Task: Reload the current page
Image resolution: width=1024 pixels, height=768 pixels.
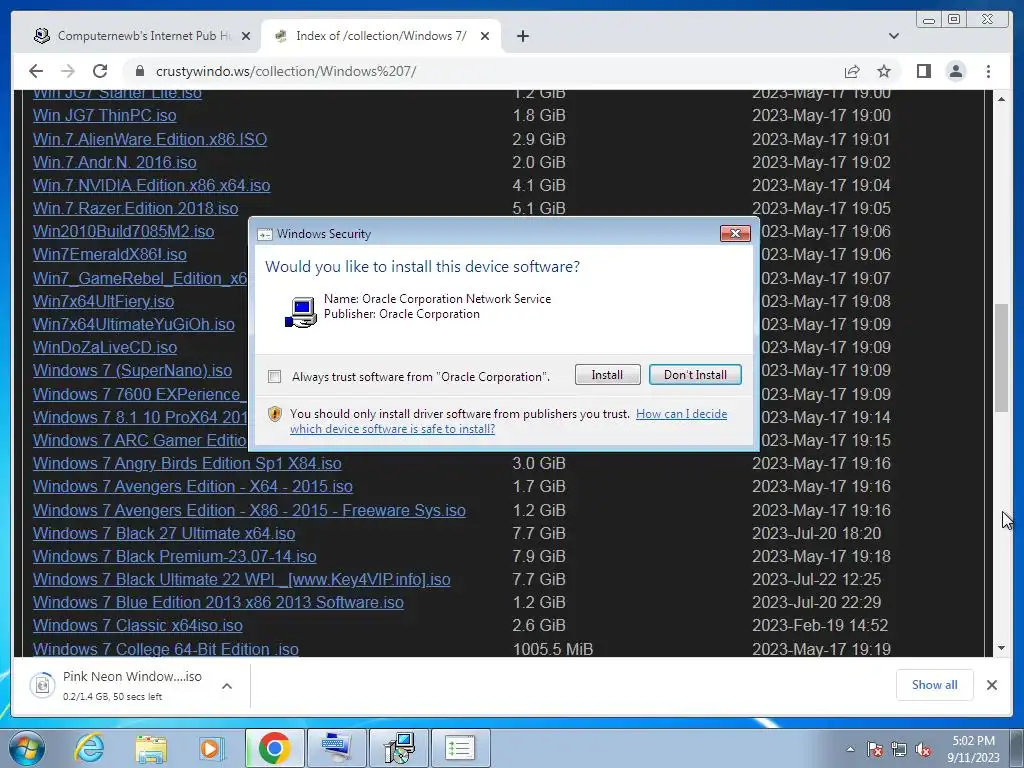Action: 100,71
